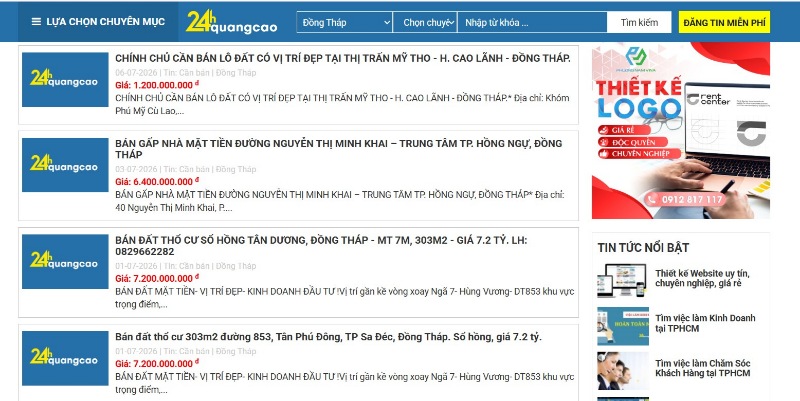Click the Đăng tin miễn phí button
Screen dimensions: 800x401
(724, 22)
